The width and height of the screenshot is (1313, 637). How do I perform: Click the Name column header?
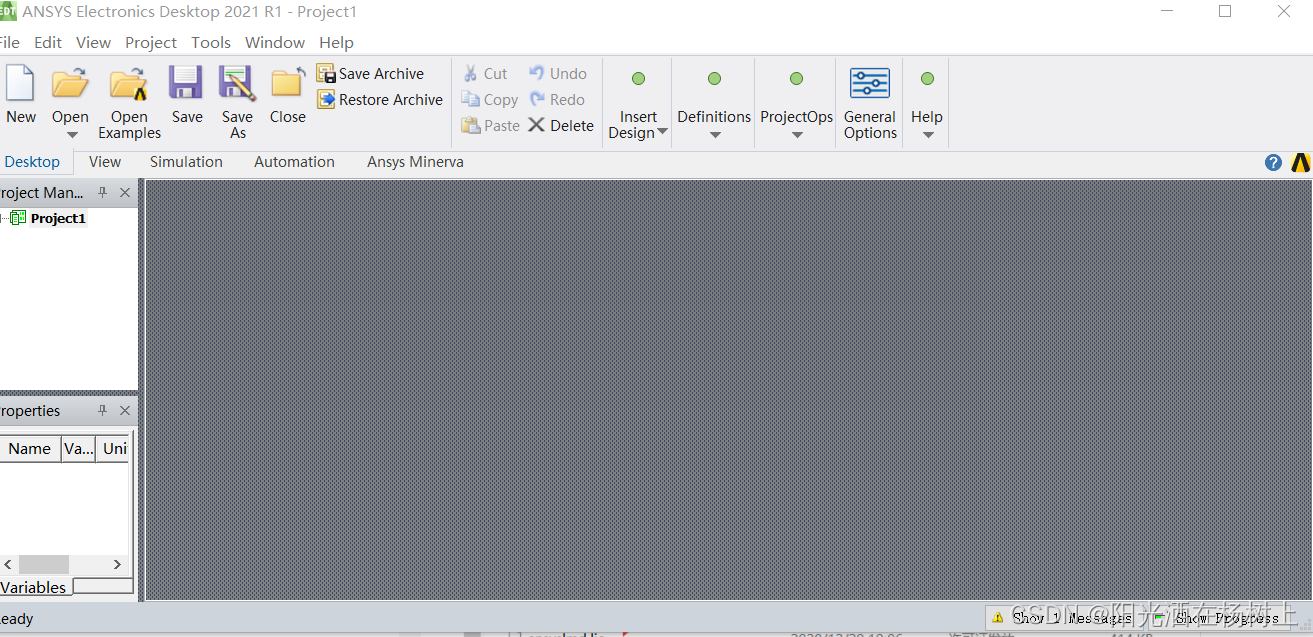[30, 448]
